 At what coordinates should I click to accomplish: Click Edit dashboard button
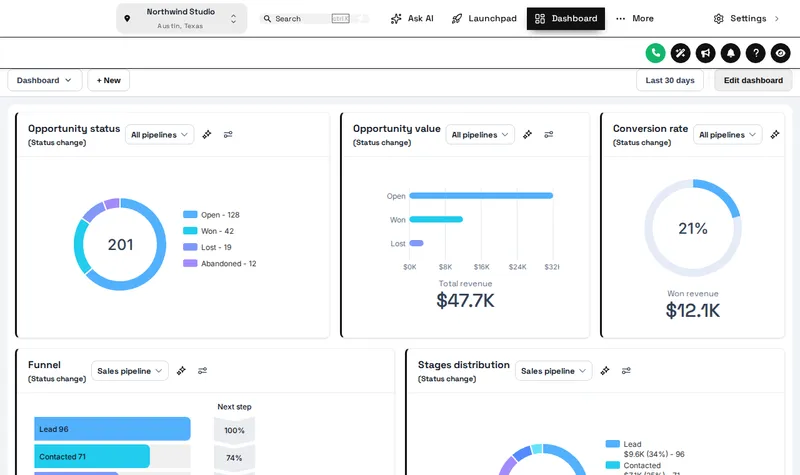coord(753,81)
